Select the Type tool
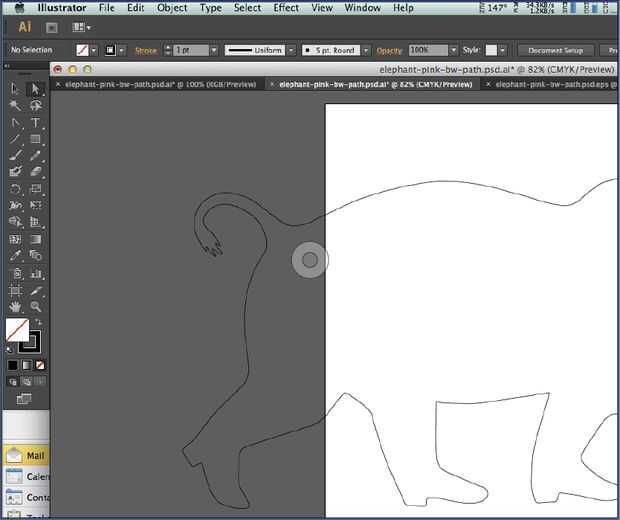The image size is (620, 520). [36, 122]
